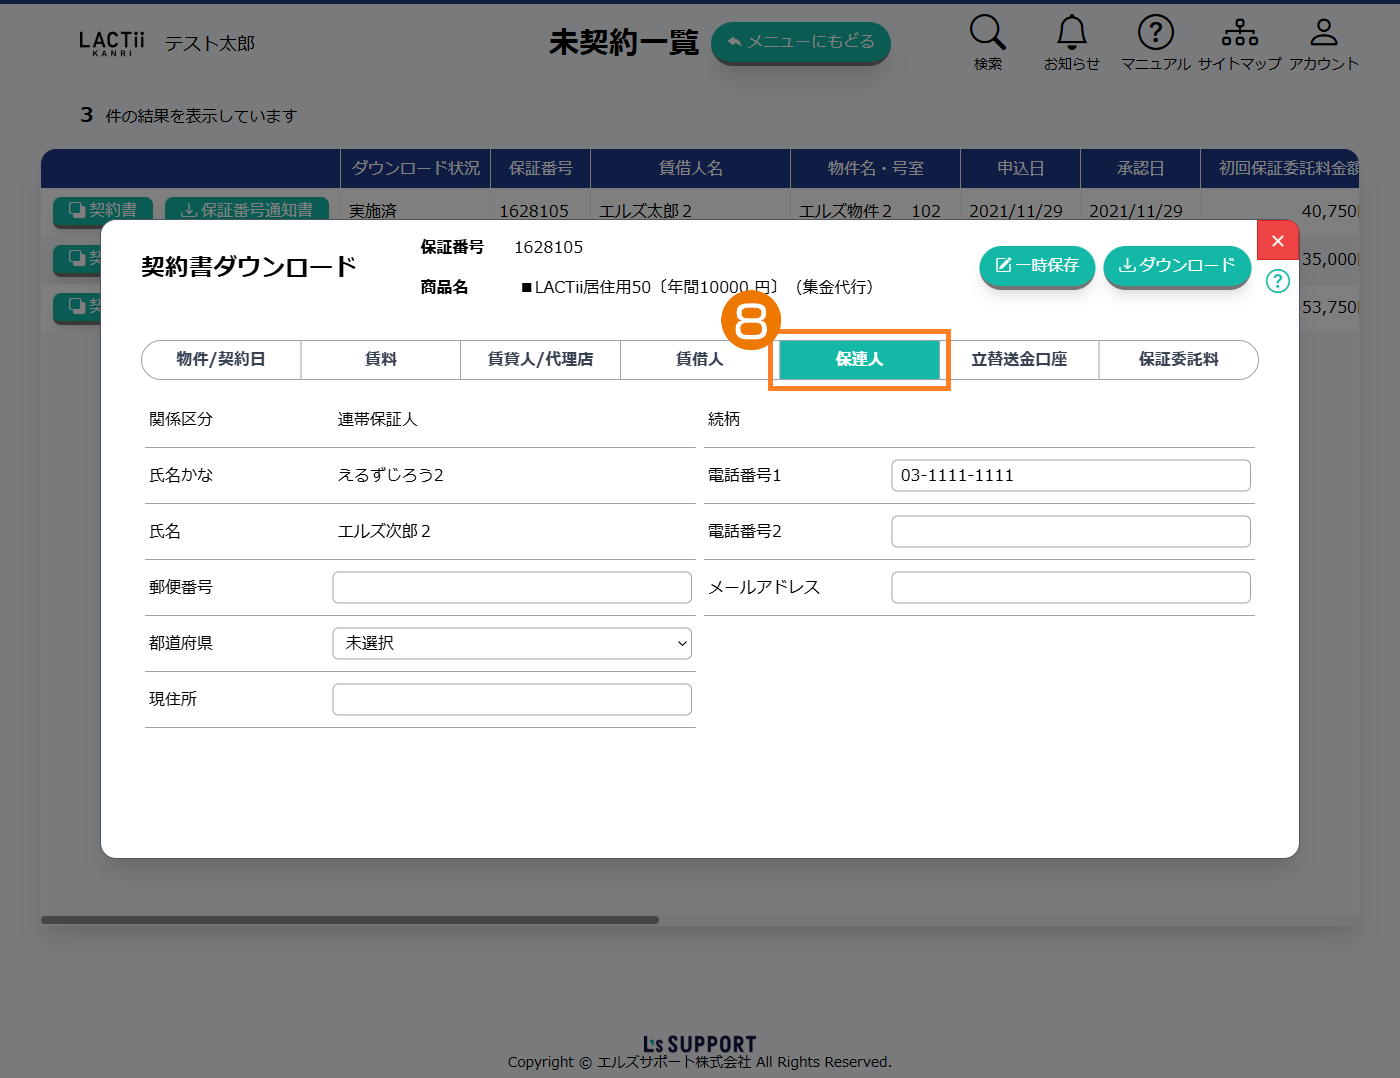This screenshot has width=1400, height=1078.
Task: Open the アカウント user icon
Action: pyautogui.click(x=1323, y=34)
